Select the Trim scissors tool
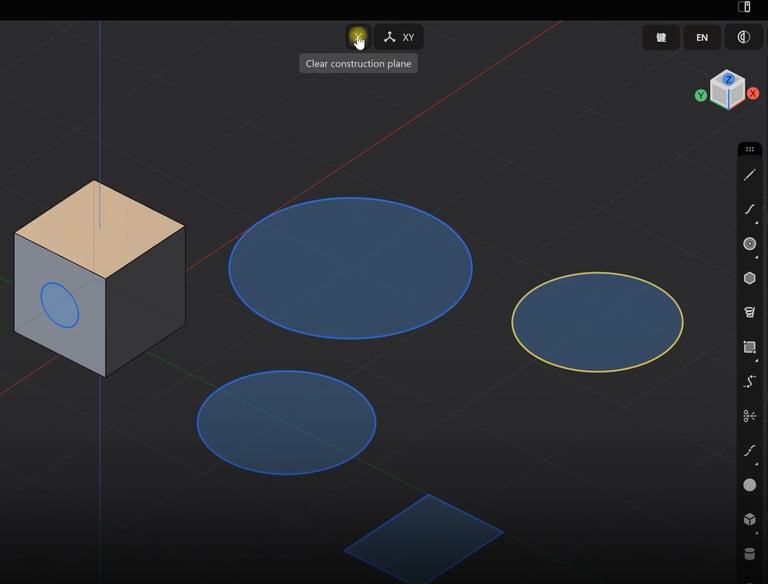The width and height of the screenshot is (768, 584). [x=749, y=416]
